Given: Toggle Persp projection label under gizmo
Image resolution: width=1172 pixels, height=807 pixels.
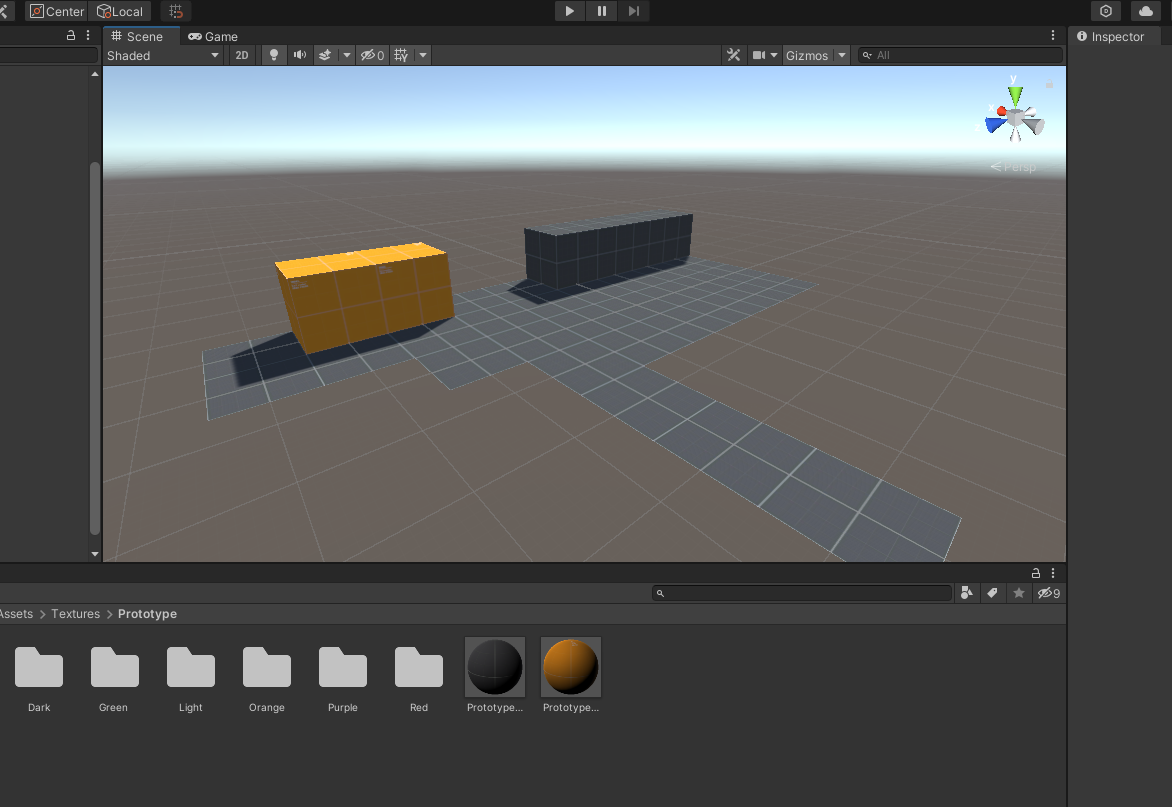Looking at the screenshot, I should (x=1014, y=167).
